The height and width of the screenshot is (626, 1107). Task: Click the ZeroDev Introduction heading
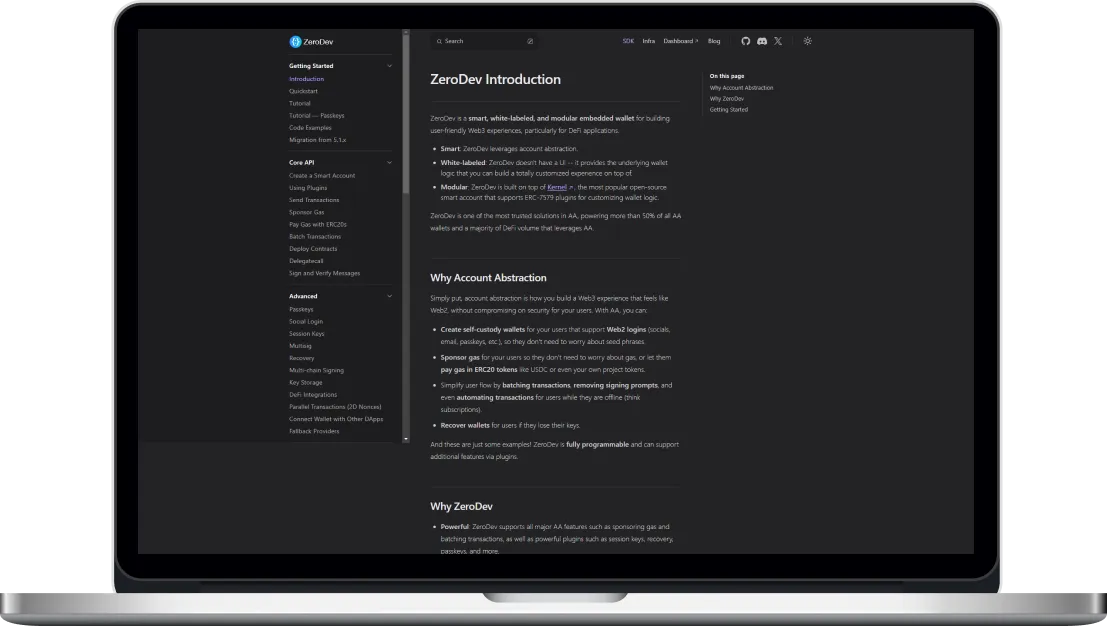(x=496, y=80)
